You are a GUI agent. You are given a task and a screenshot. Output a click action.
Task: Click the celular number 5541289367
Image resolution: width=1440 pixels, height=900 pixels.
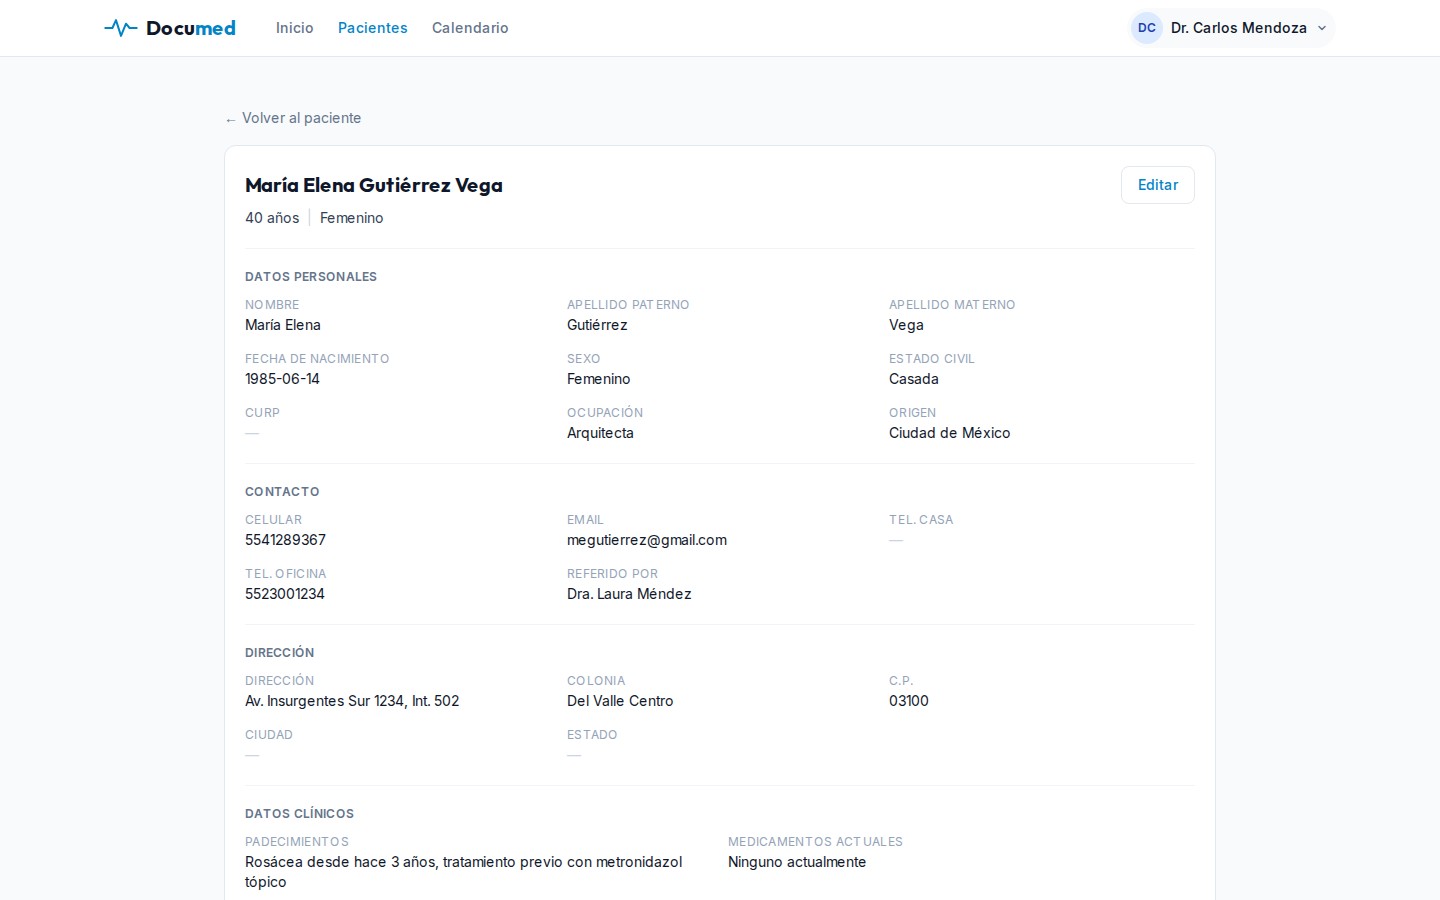[285, 540]
